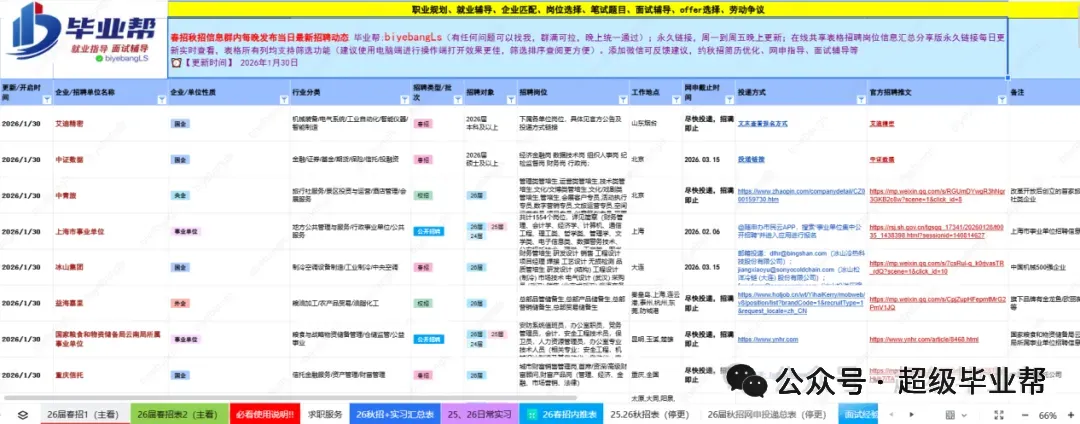Zoom out with the minus button

point(1024,415)
